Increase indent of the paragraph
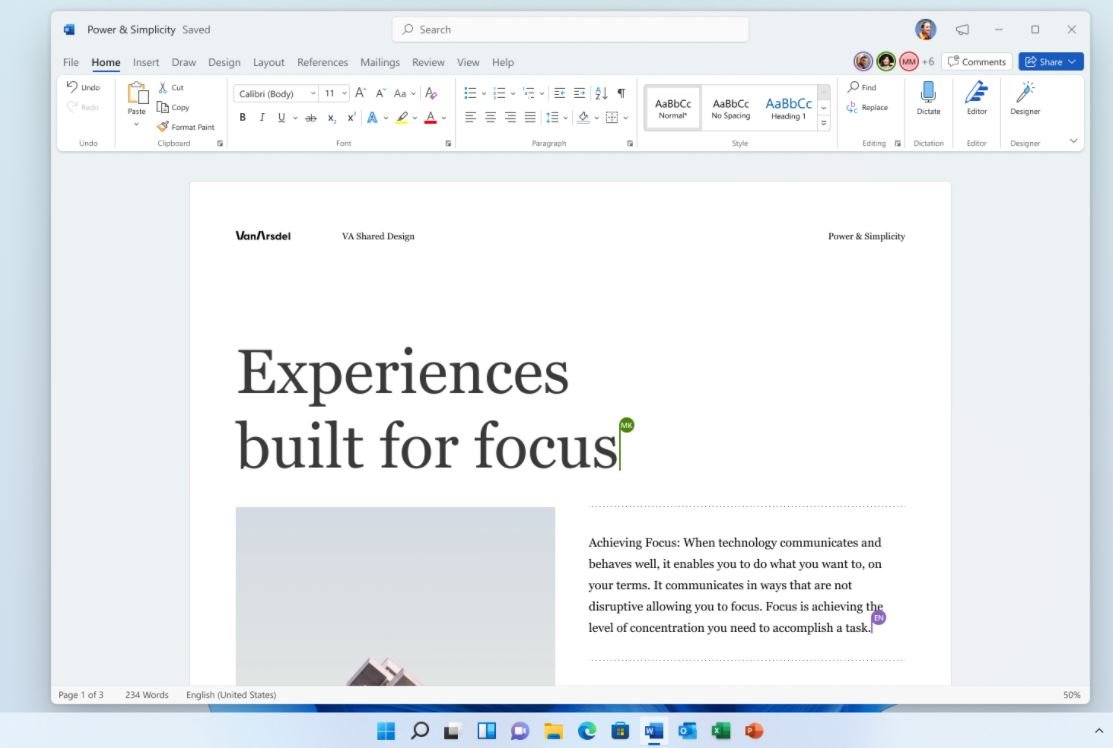 [x=579, y=93]
